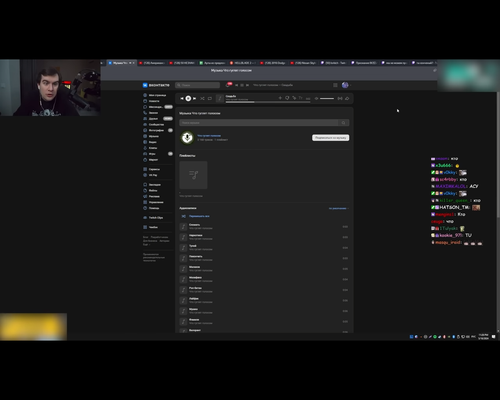Close the active VK Музыка tab
The height and width of the screenshot is (400, 500).
point(134,63)
